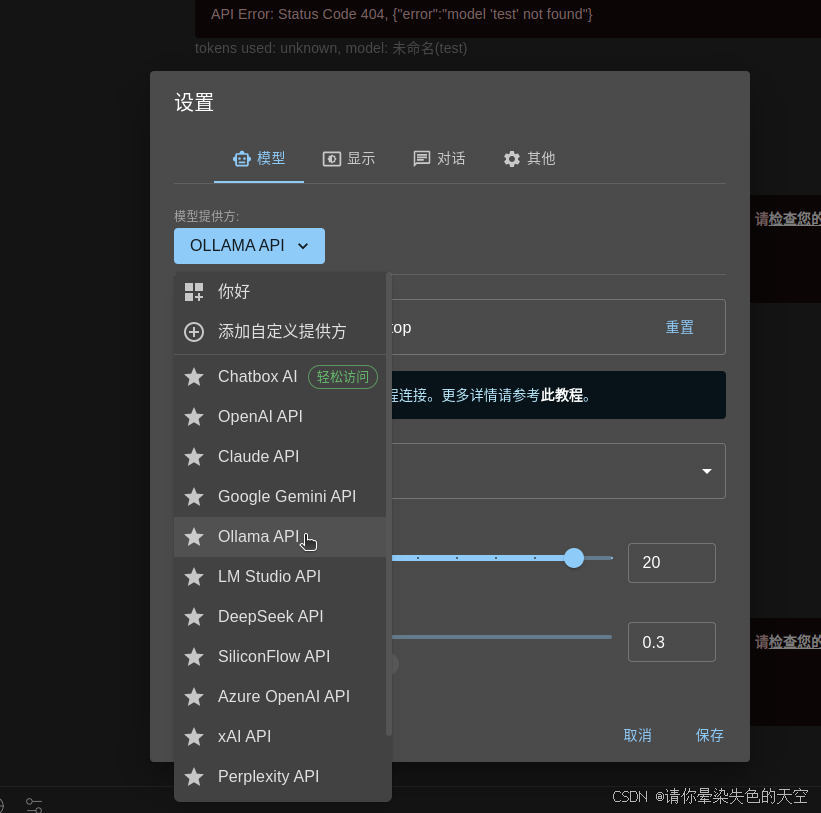Choose Claude API from the list

(280, 456)
